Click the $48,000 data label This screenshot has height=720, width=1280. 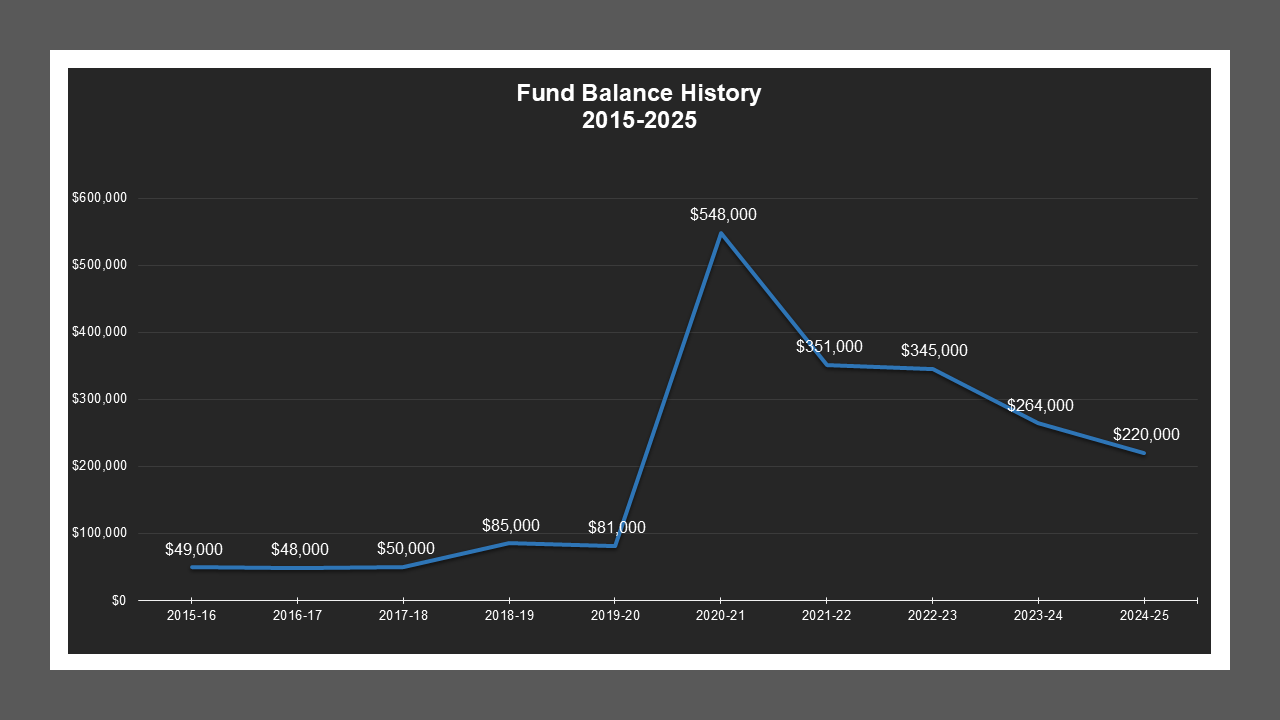pos(301,548)
